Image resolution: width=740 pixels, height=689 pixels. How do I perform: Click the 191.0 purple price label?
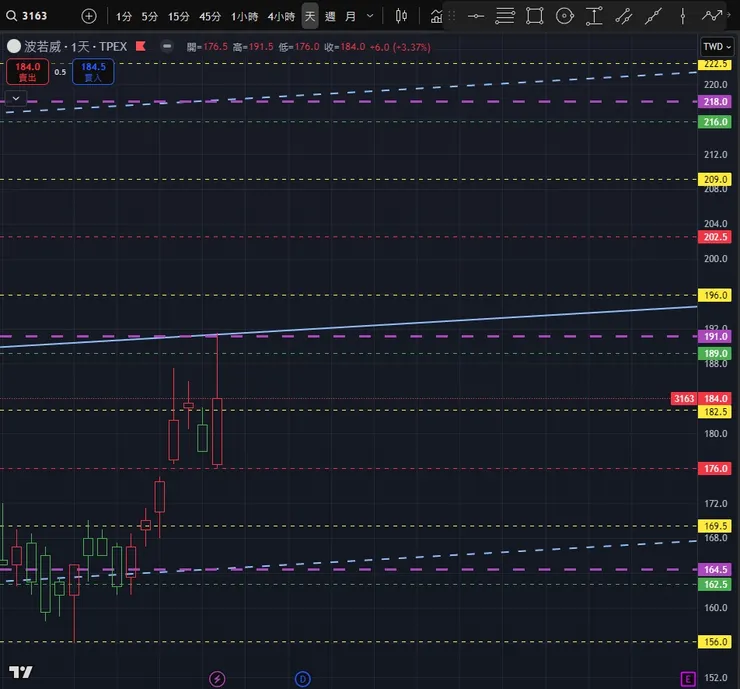click(x=715, y=336)
